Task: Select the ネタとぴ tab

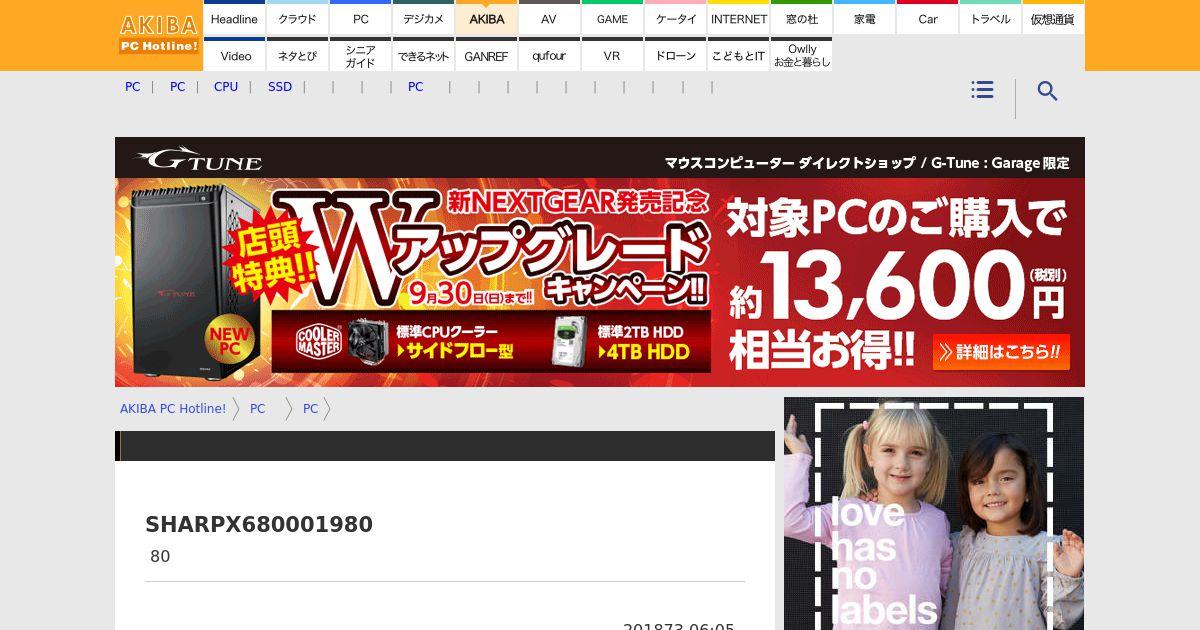Action: click(x=297, y=55)
